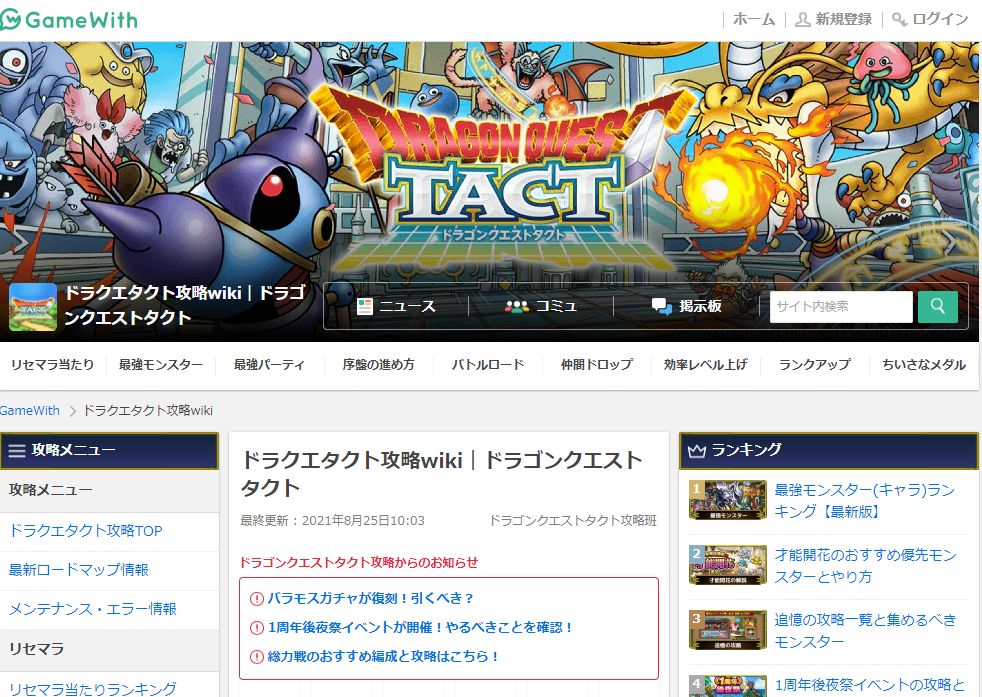
Task: Open the コミュ community tab
Action: 540,306
